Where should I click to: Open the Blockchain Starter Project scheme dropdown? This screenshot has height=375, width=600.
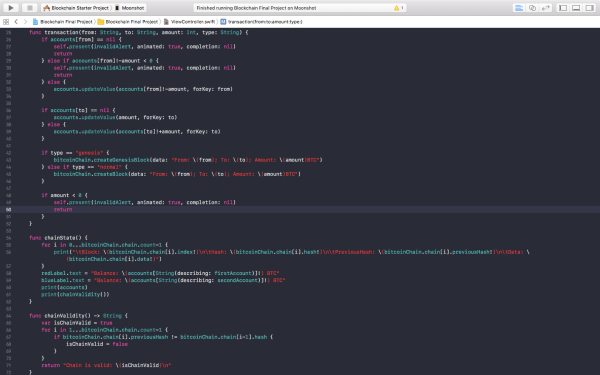coord(77,8)
